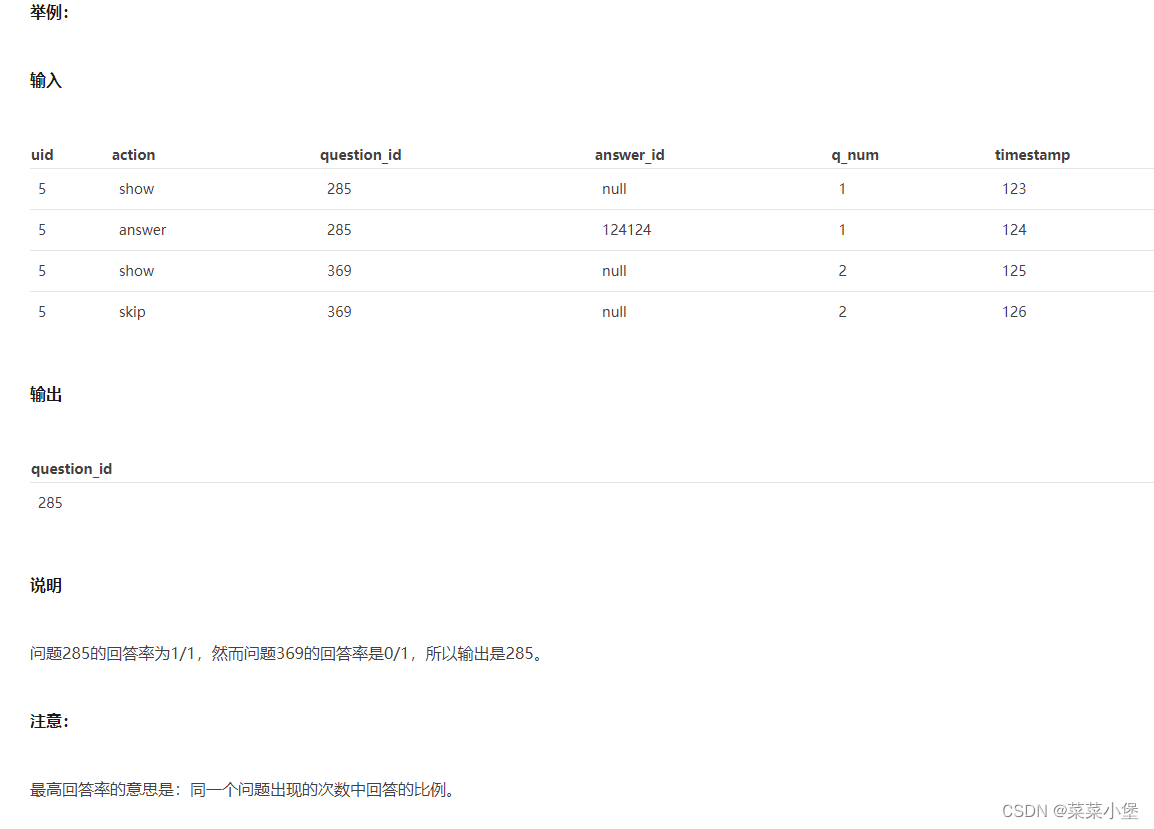The width and height of the screenshot is (1154, 829).
Task: Select the timestamp column header
Action: click(1032, 155)
